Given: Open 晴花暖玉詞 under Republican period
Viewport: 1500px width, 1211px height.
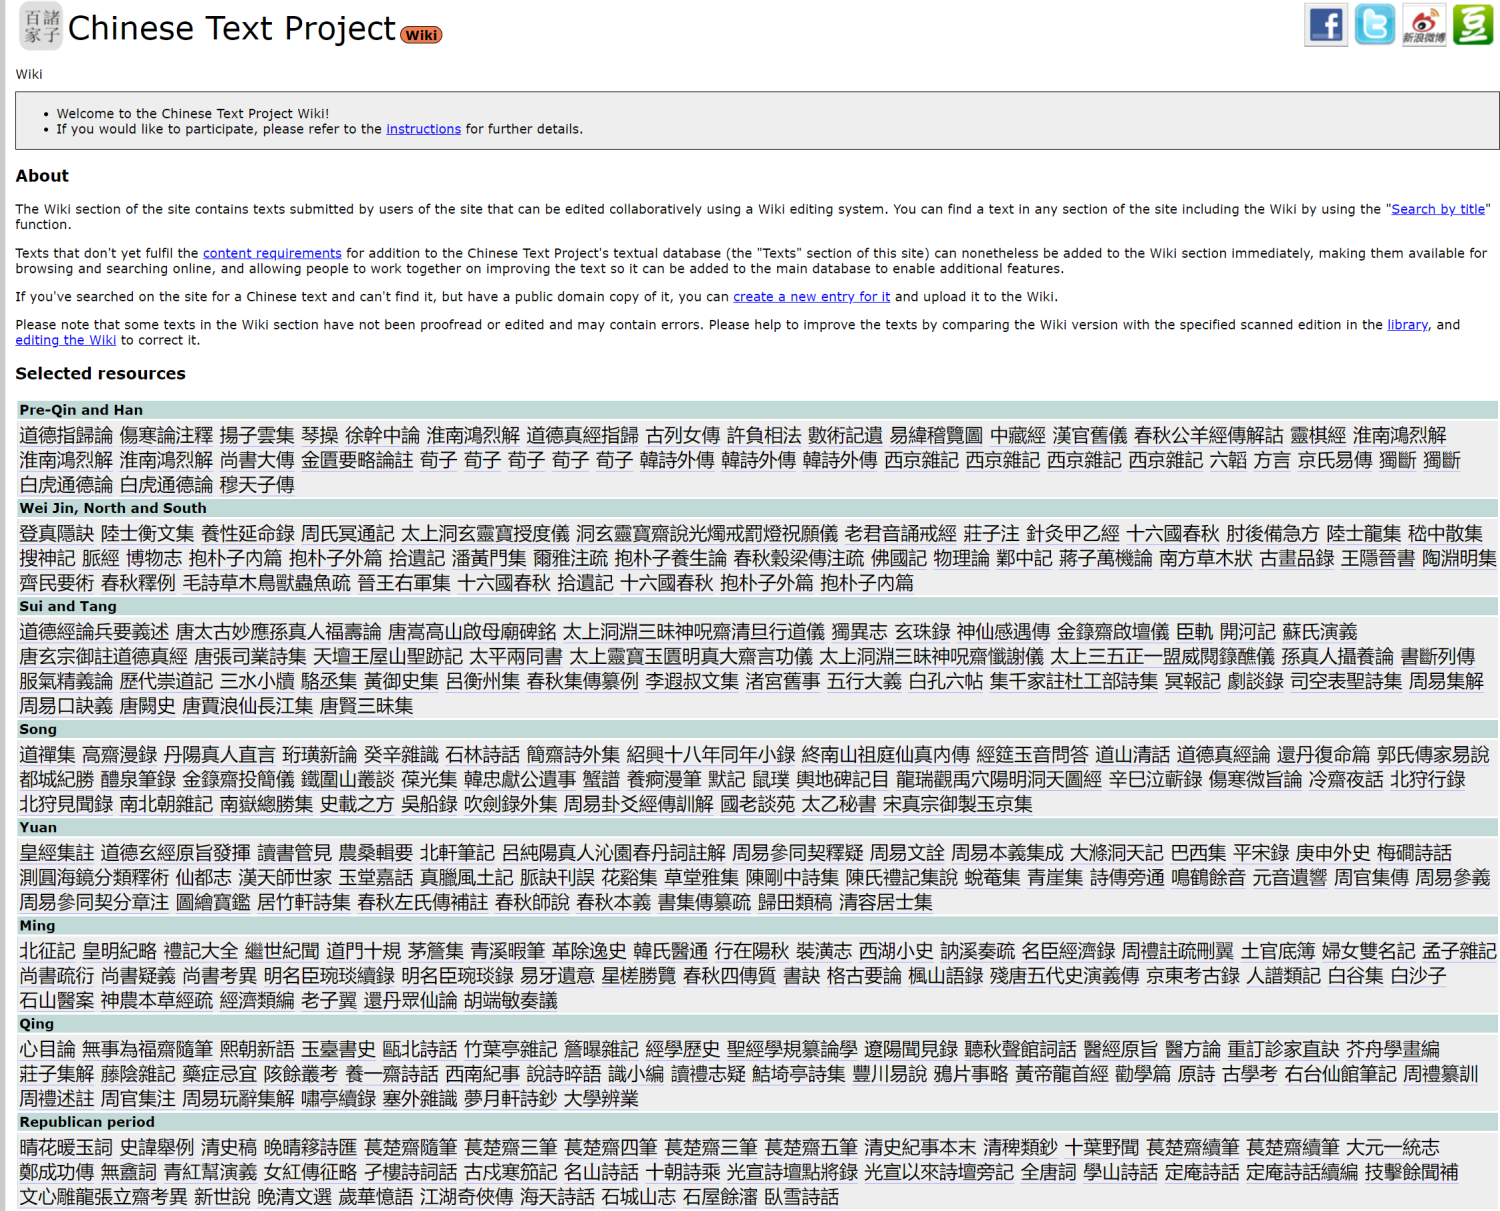Looking at the screenshot, I should pyautogui.click(x=66, y=1147).
